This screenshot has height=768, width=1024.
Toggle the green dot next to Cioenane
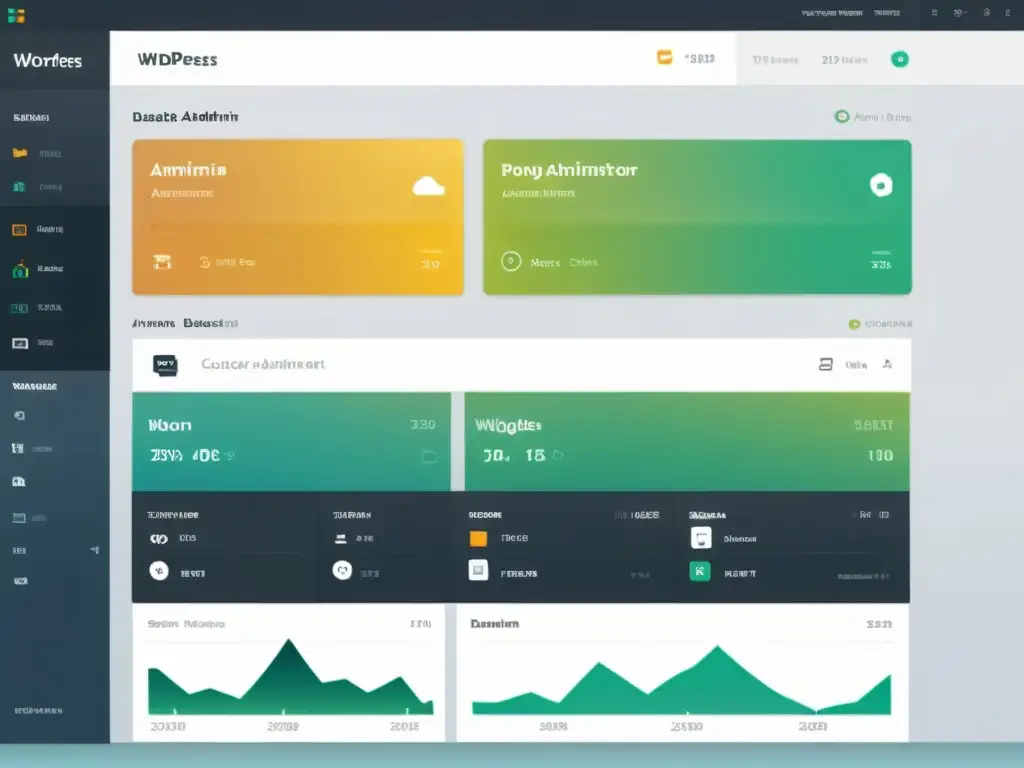click(x=854, y=324)
